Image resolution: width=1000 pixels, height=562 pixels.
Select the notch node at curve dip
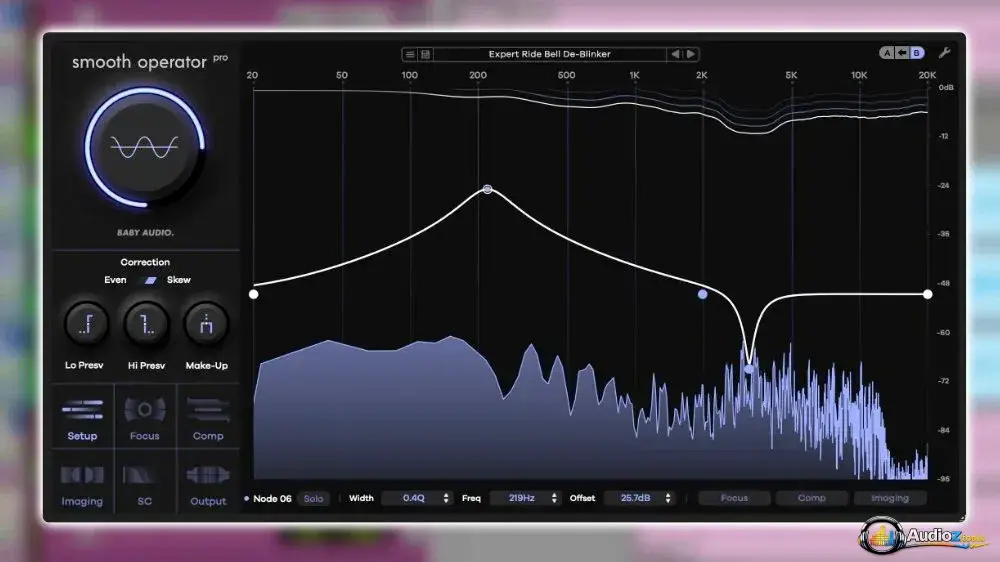(x=749, y=369)
